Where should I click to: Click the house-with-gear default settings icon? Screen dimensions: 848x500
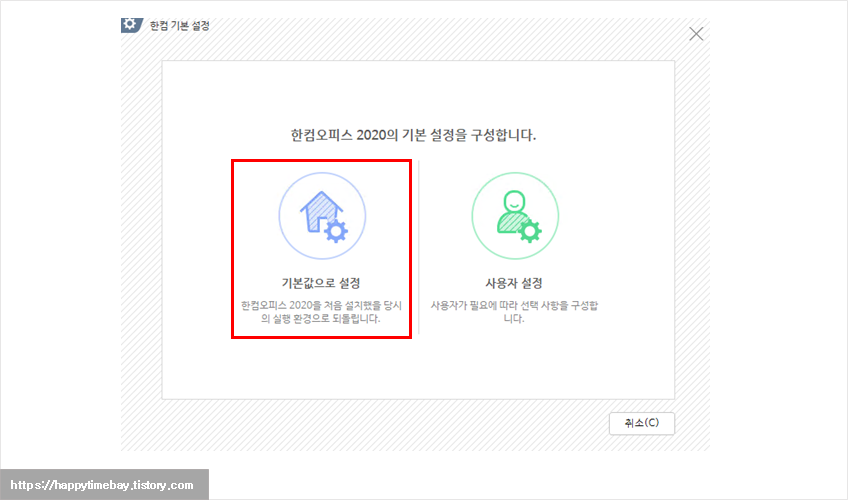pyautogui.click(x=322, y=216)
